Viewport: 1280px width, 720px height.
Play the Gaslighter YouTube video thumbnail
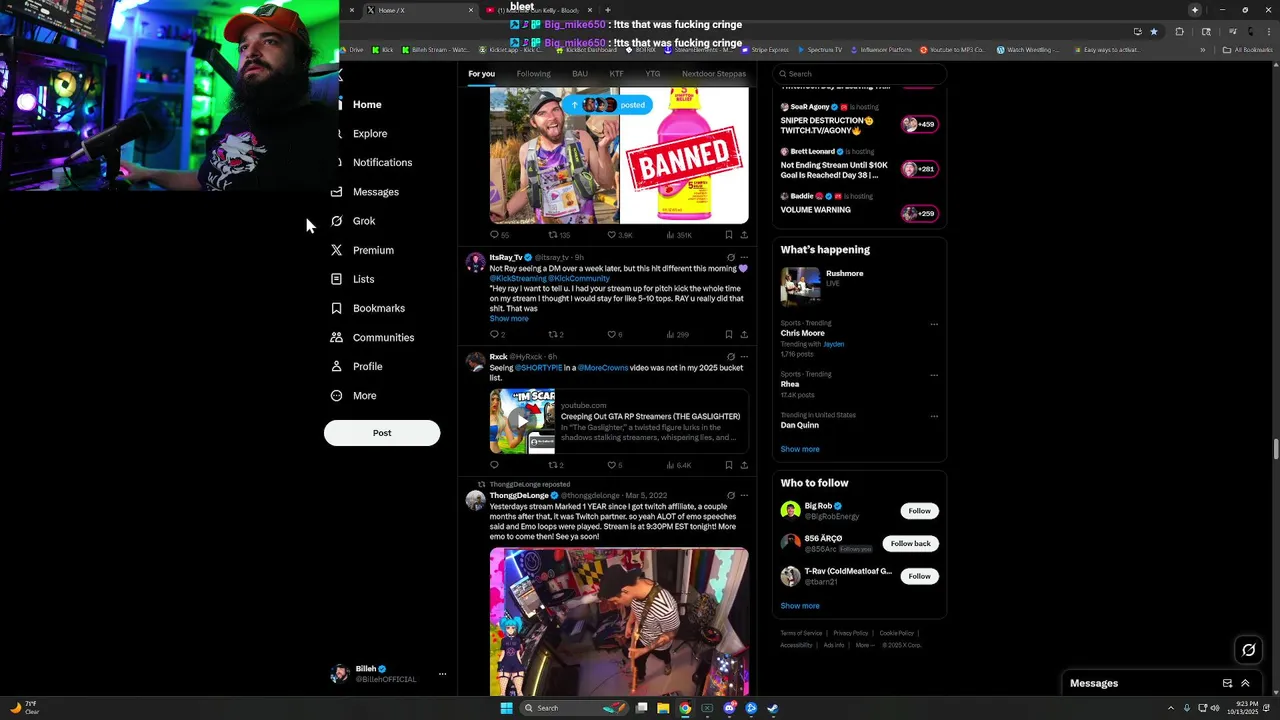click(522, 421)
